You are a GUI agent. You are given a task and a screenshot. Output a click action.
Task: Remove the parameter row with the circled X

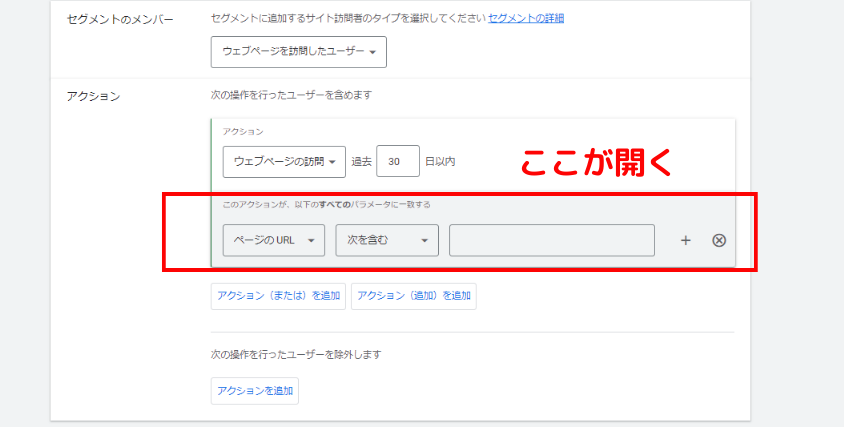click(x=718, y=240)
